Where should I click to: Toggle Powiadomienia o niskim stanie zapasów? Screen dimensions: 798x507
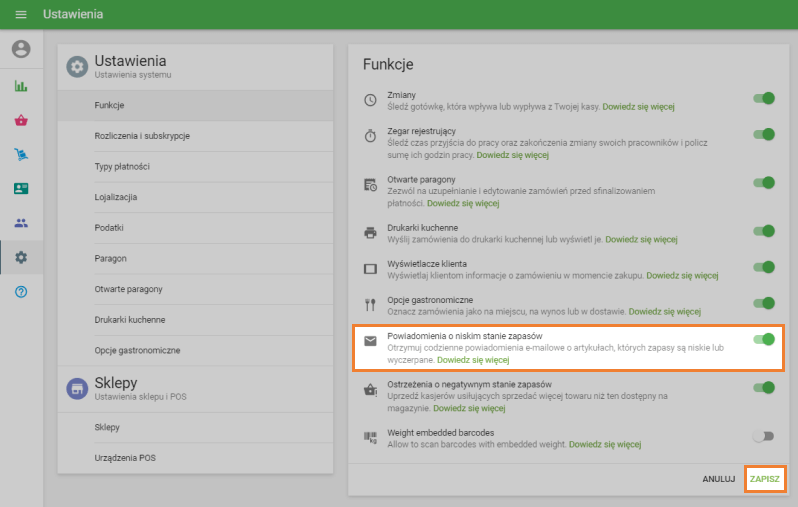coord(763,339)
